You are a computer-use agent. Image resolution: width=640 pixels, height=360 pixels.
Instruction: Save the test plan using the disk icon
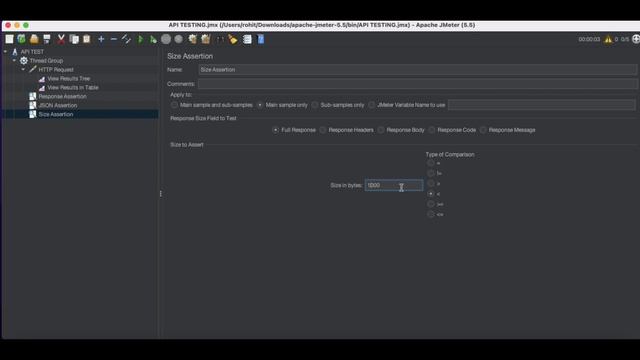tap(47, 39)
